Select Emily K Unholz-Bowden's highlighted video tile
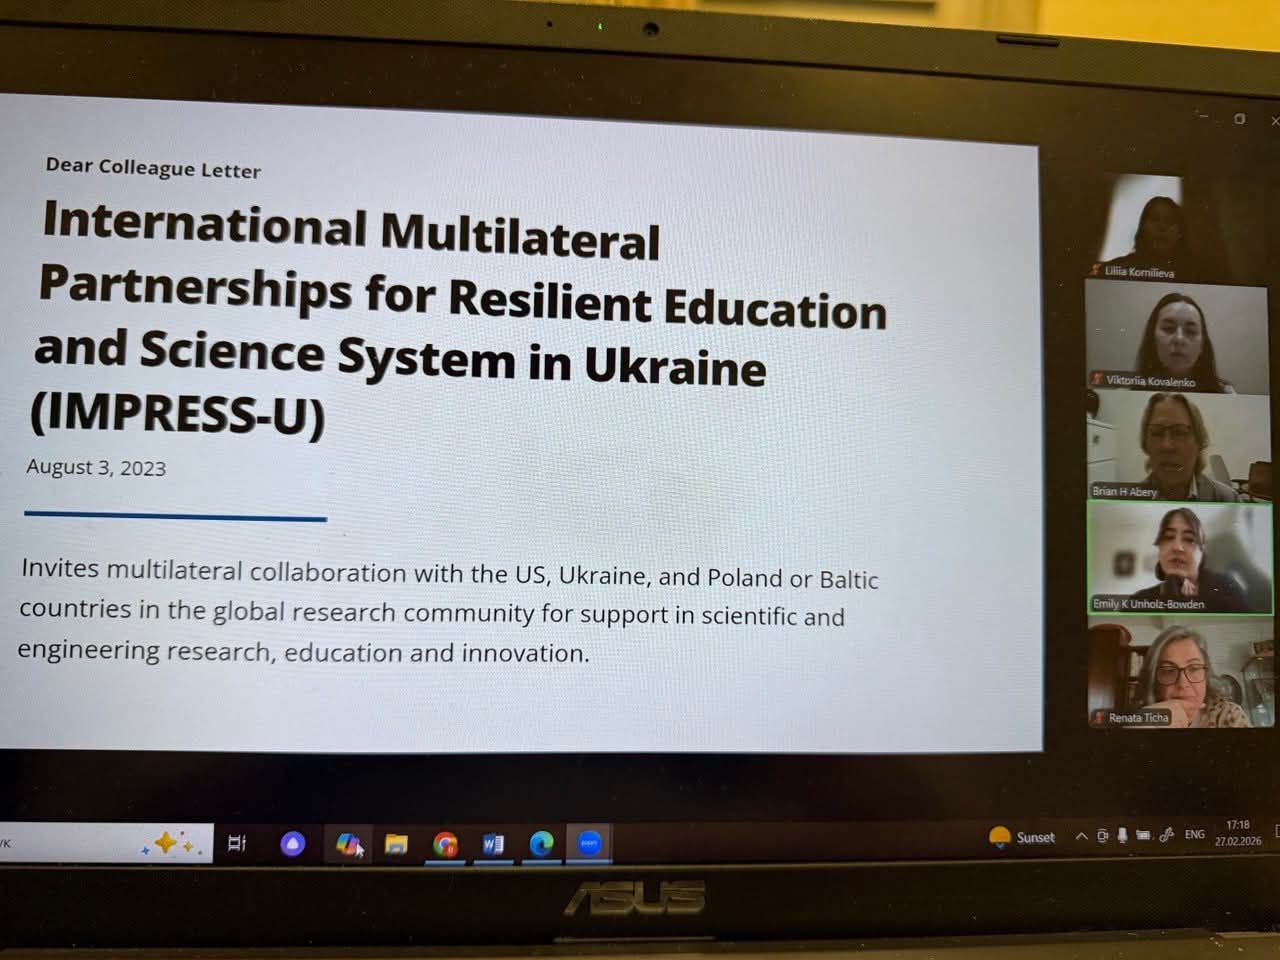 pyautogui.click(x=1177, y=557)
